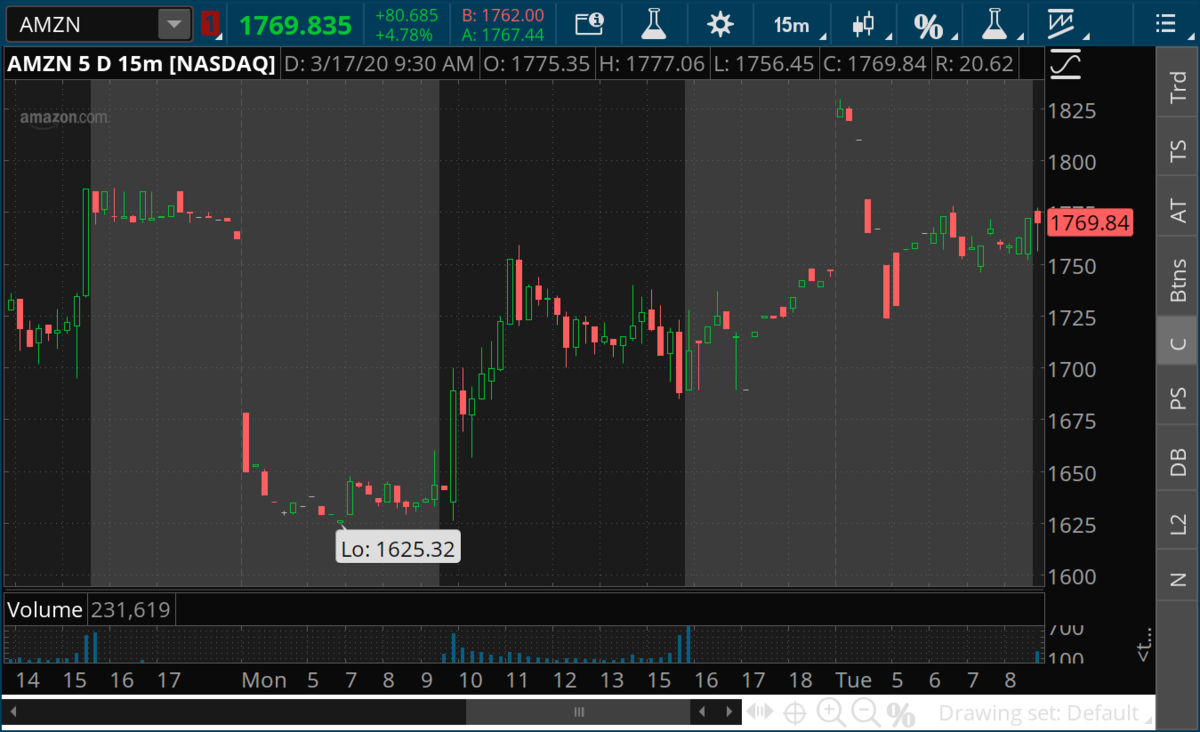The image size is (1200, 732).
Task: Open the list menu icon at top right
Action: pyautogui.click(x=1165, y=24)
